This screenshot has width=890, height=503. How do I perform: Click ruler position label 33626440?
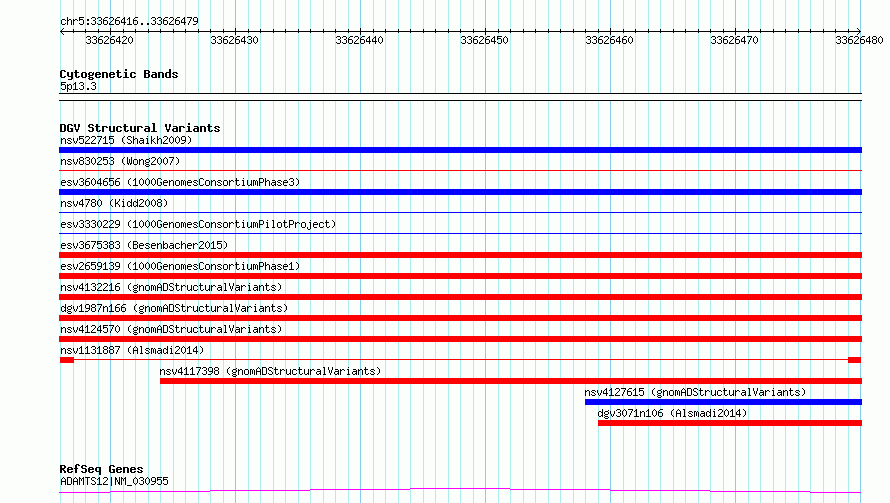[359, 40]
